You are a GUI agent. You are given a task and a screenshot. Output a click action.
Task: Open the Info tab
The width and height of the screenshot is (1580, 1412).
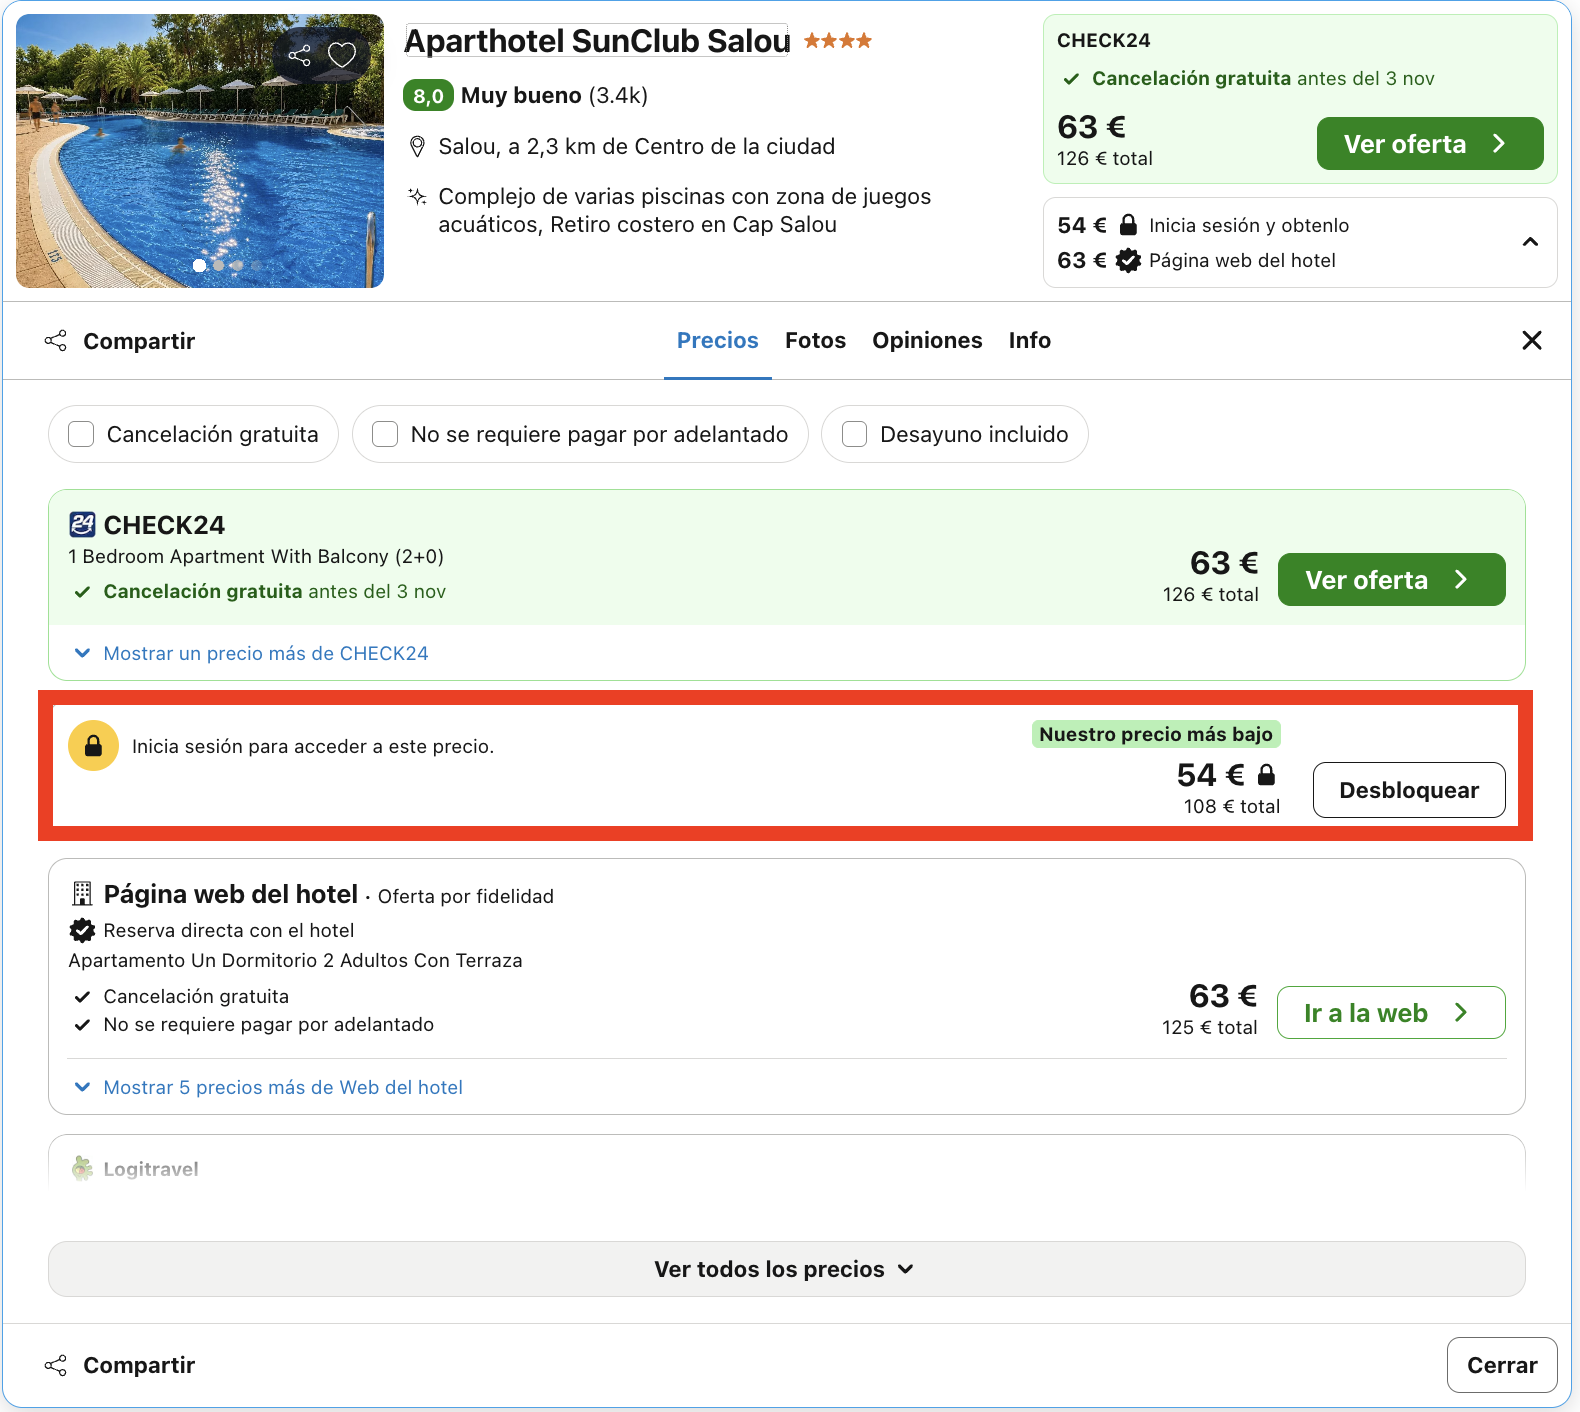pos(1029,340)
